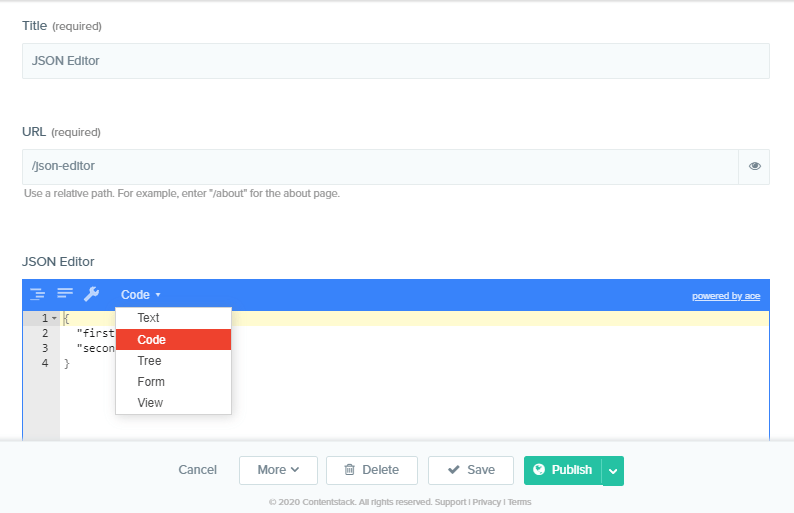Pick View mode from the menu

point(173,403)
